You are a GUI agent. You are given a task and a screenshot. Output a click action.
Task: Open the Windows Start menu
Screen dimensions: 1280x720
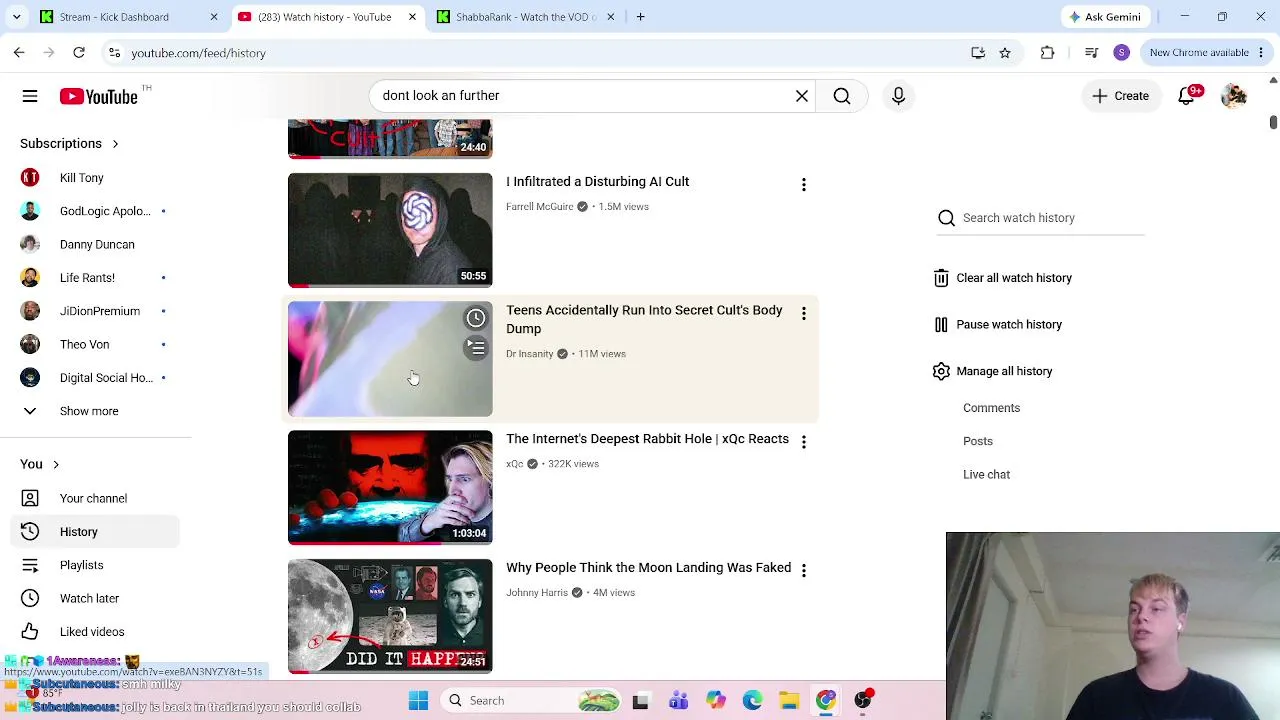419,701
